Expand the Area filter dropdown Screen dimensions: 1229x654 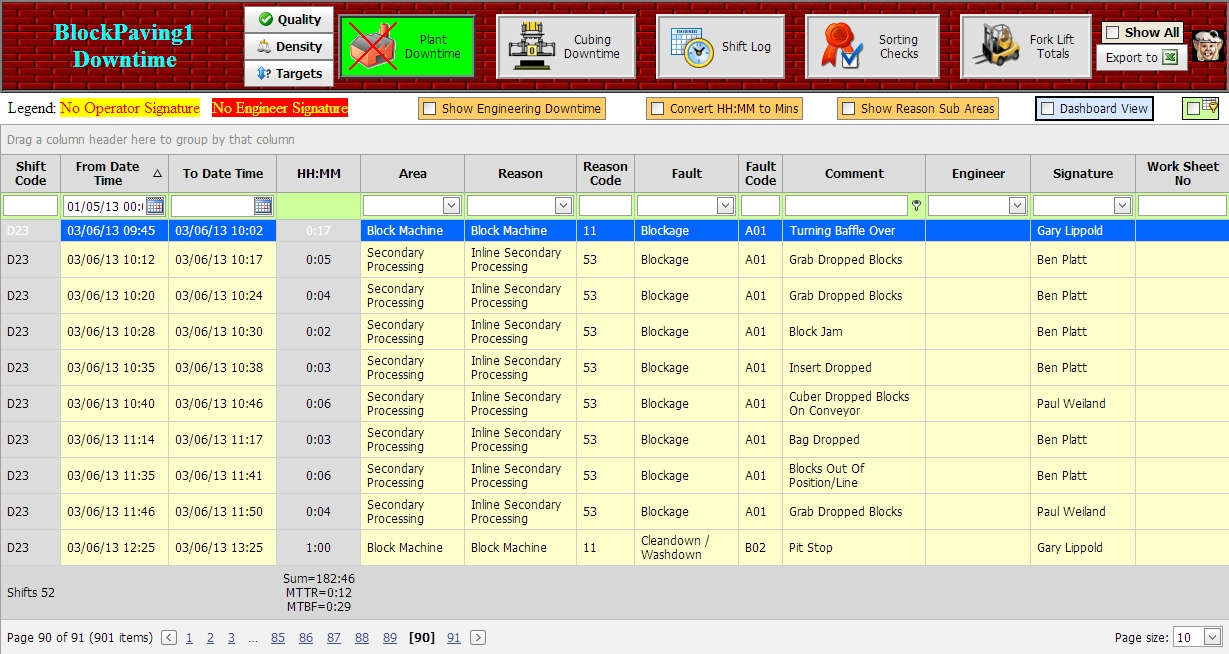[451, 206]
